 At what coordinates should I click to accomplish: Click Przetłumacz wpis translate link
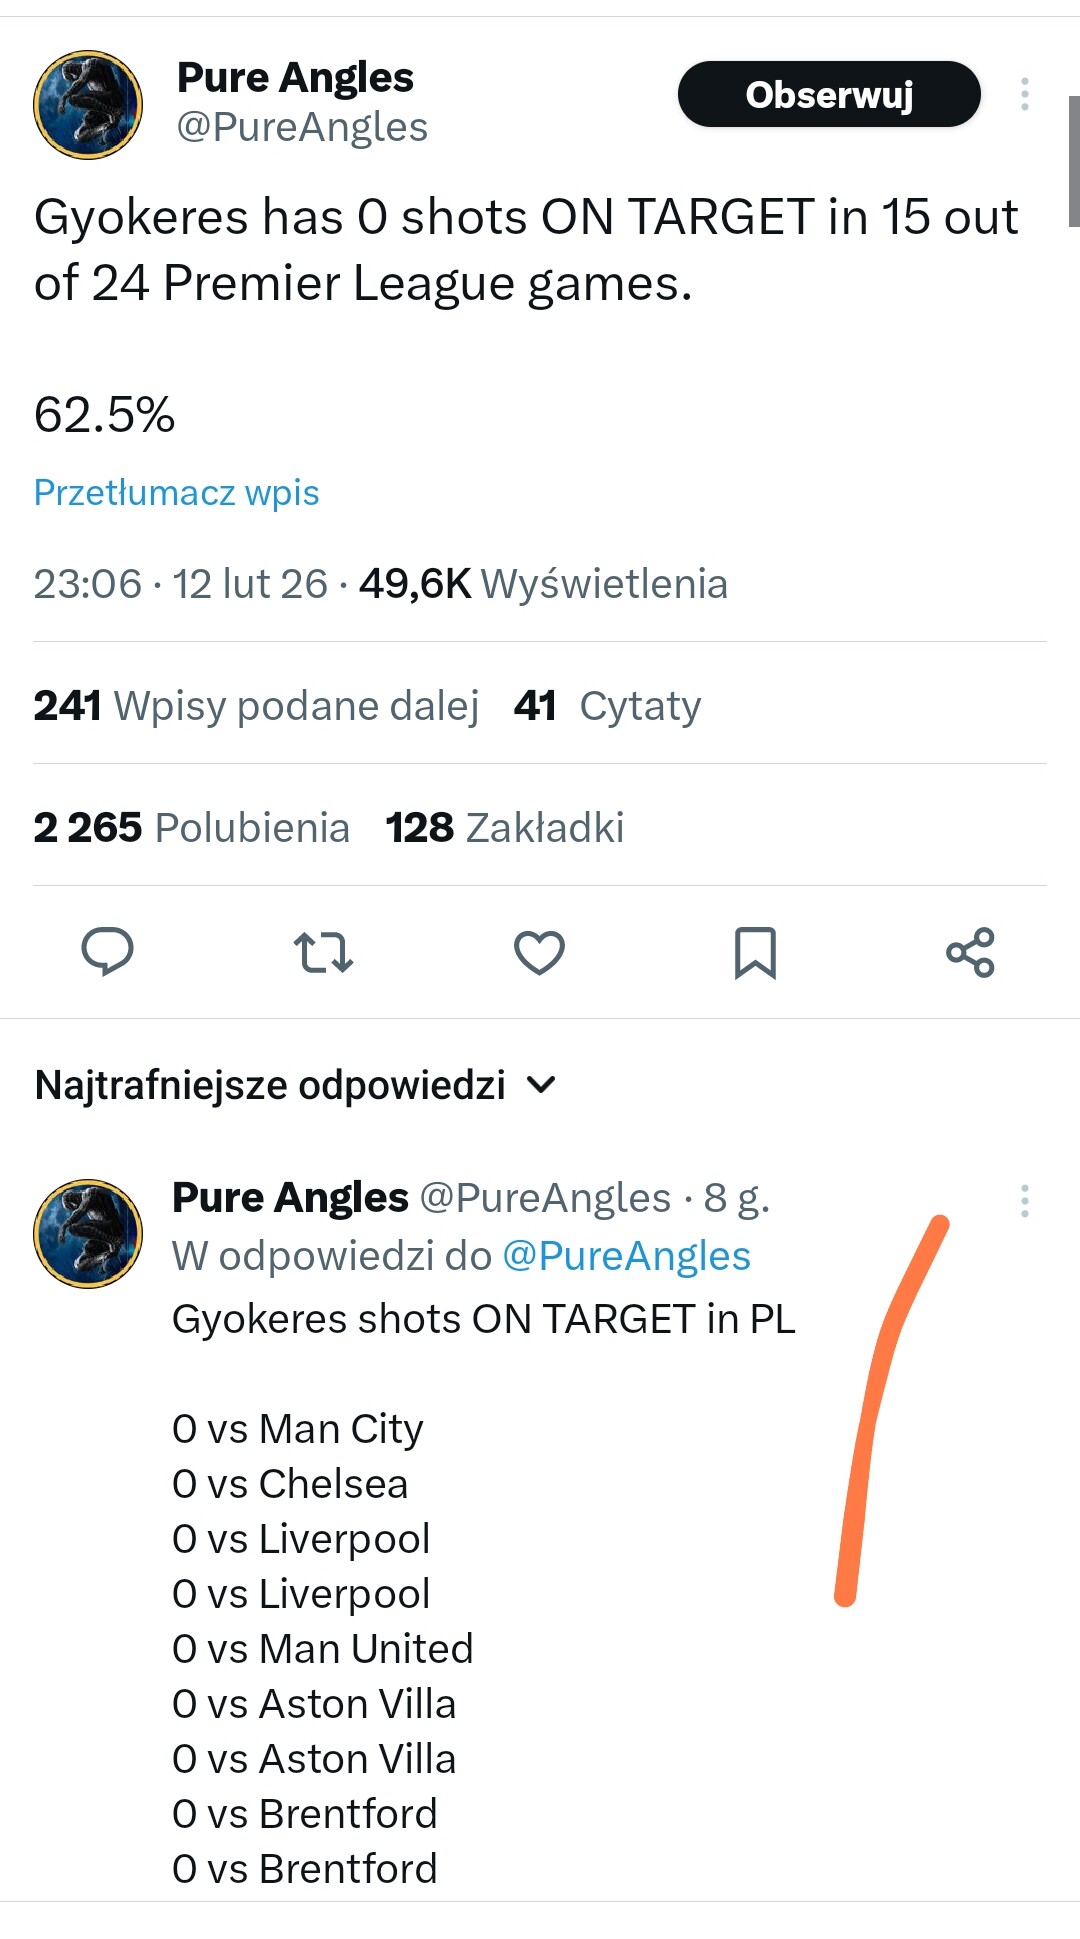coord(177,493)
